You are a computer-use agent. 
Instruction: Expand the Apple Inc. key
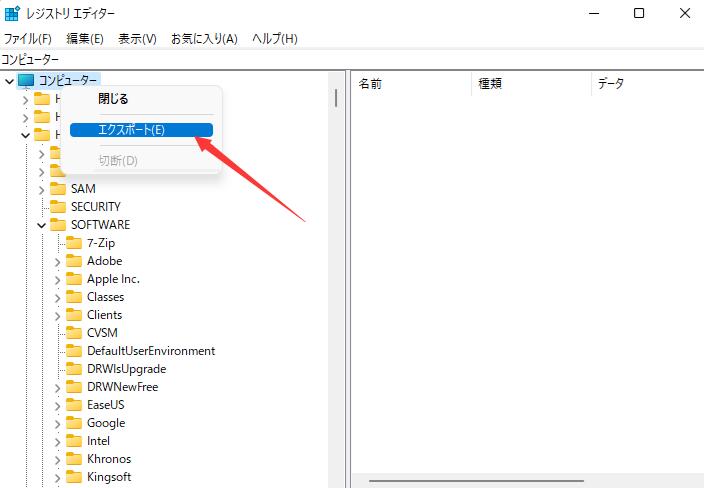[57, 279]
